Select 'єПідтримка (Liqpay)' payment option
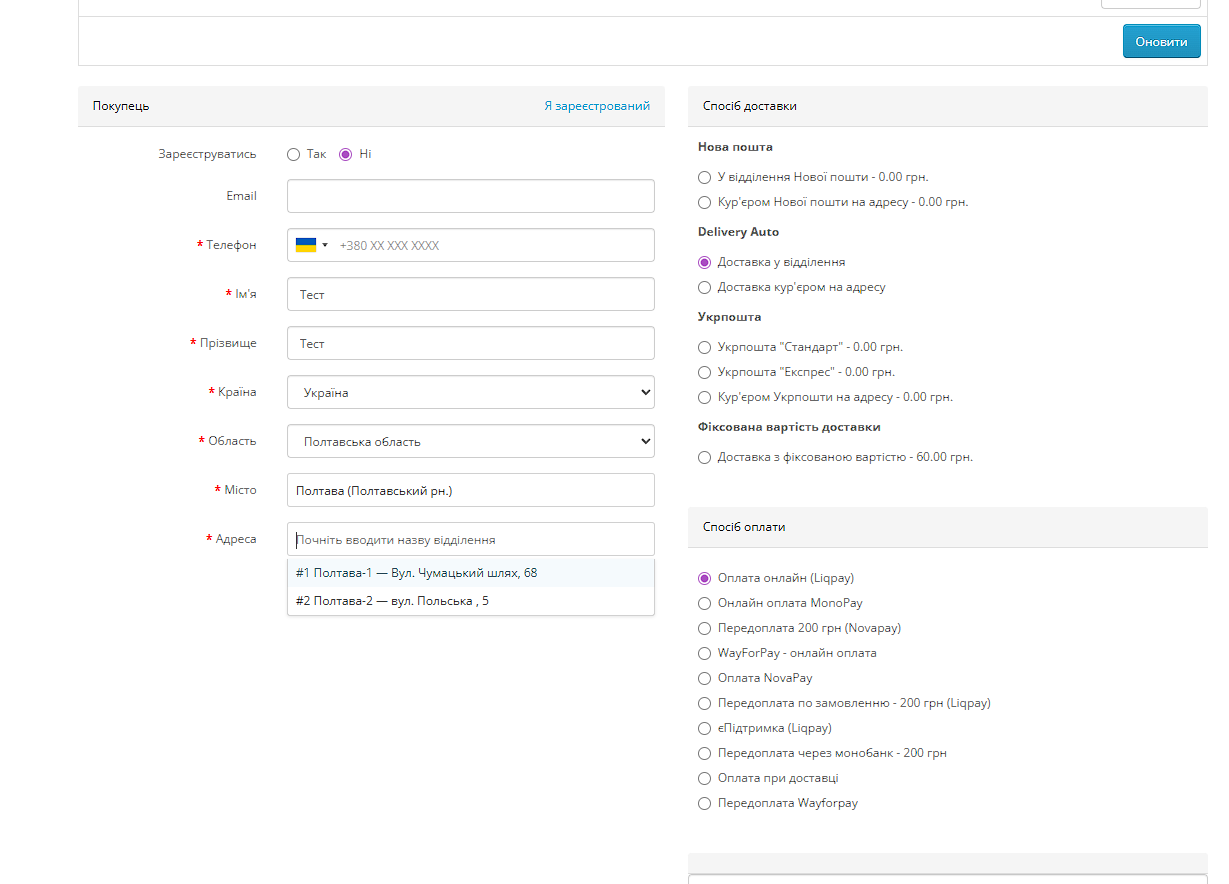 705,728
